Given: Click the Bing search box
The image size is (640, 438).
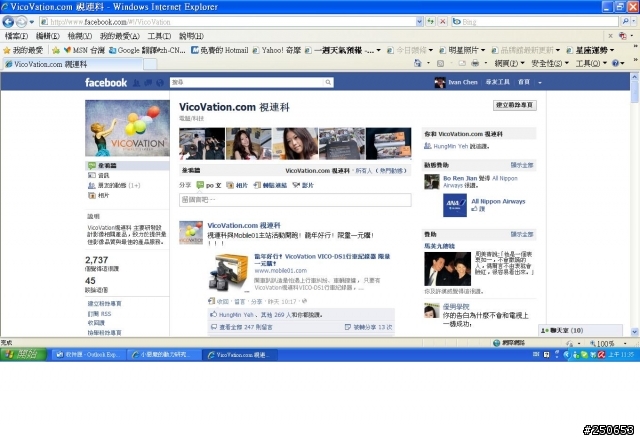Looking at the screenshot, I should (x=536, y=22).
